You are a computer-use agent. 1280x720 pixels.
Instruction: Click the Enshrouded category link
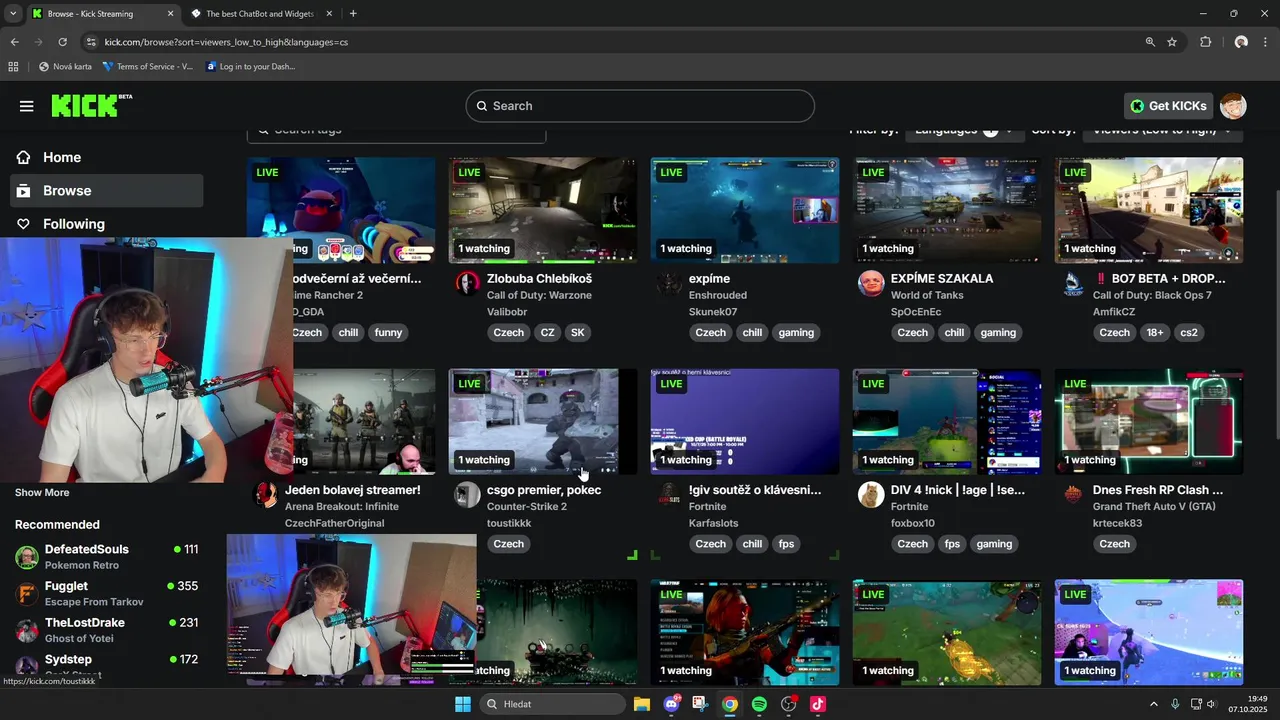coord(718,296)
